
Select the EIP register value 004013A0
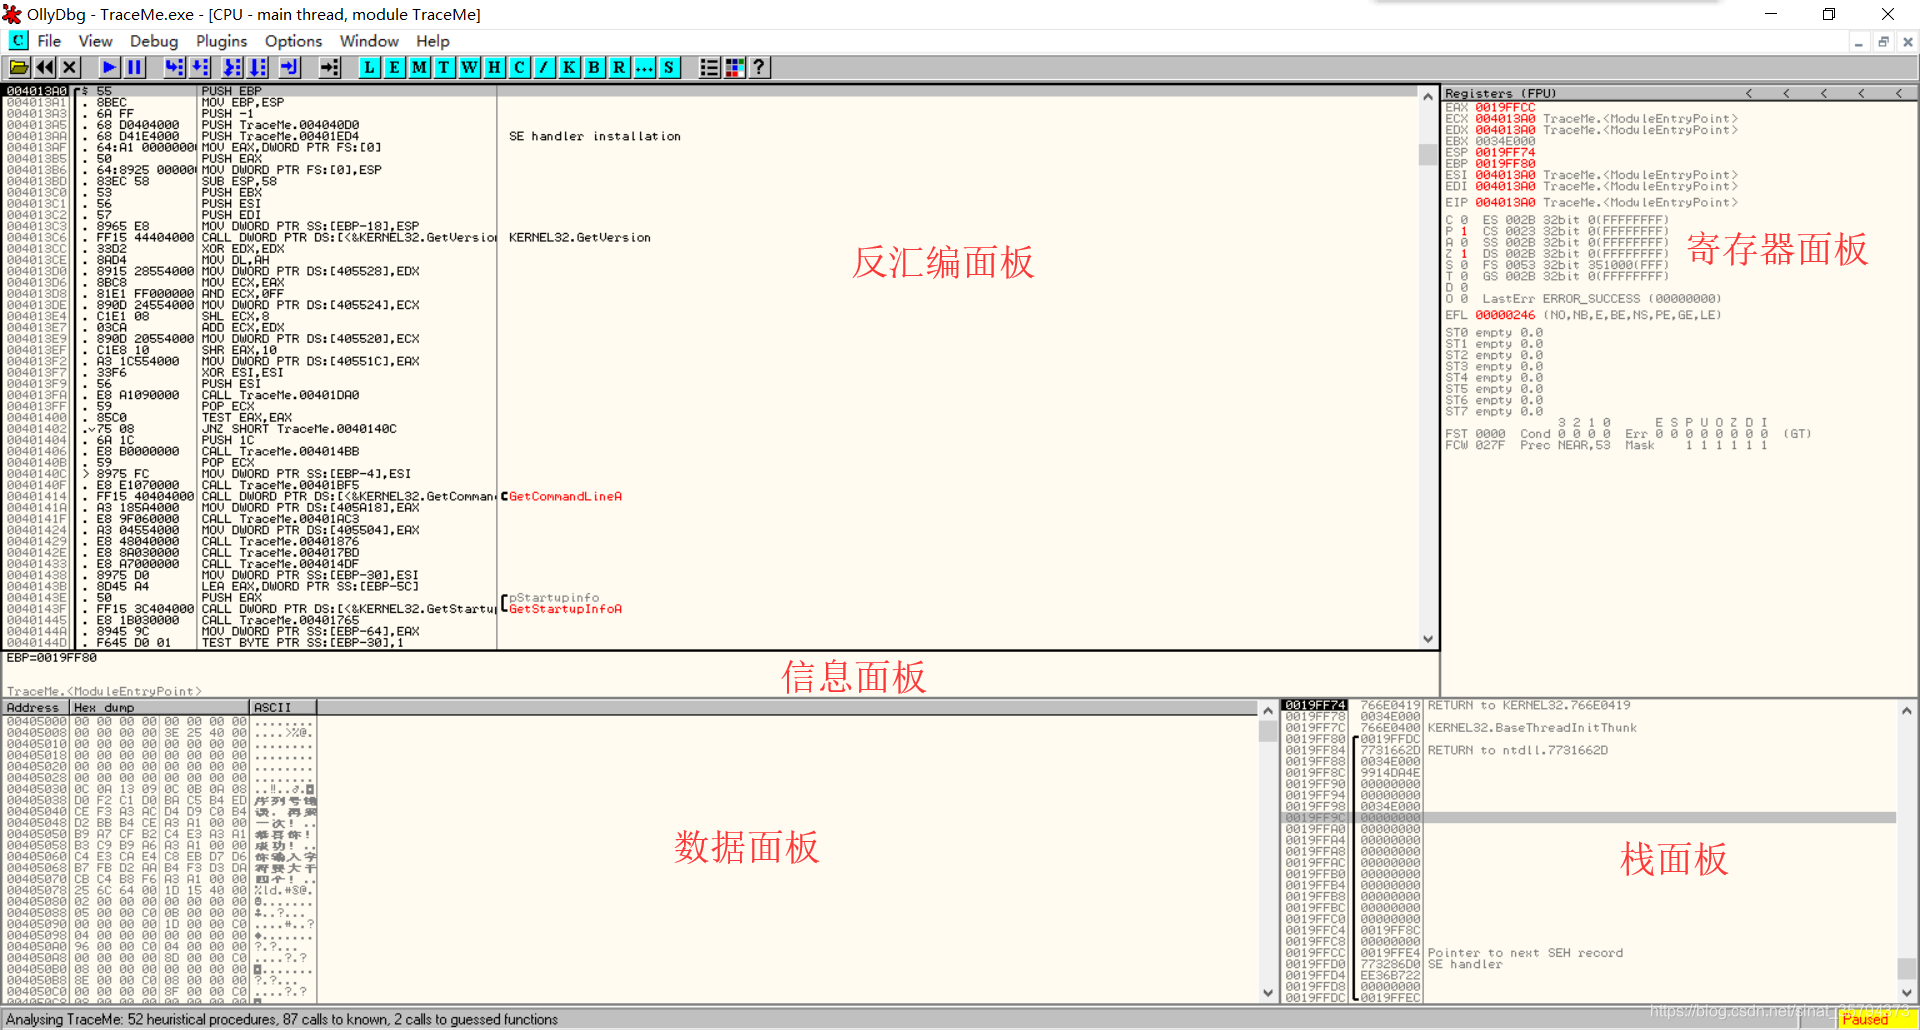(x=1505, y=202)
